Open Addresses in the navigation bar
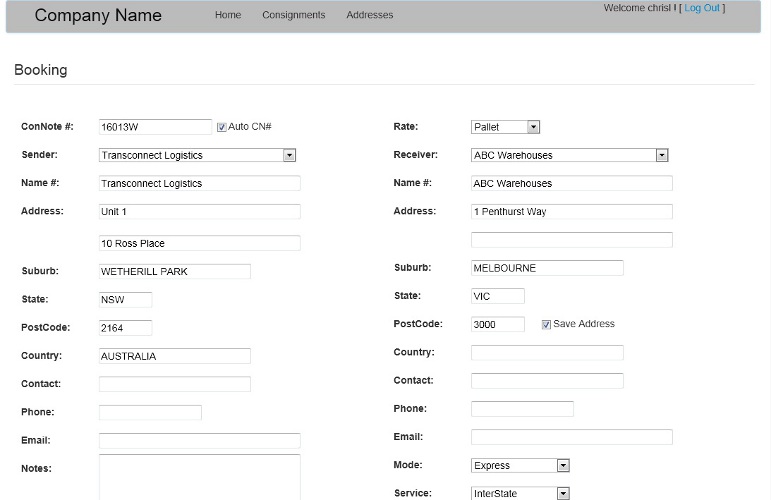Screen dimensions: 771x500 [369, 15]
